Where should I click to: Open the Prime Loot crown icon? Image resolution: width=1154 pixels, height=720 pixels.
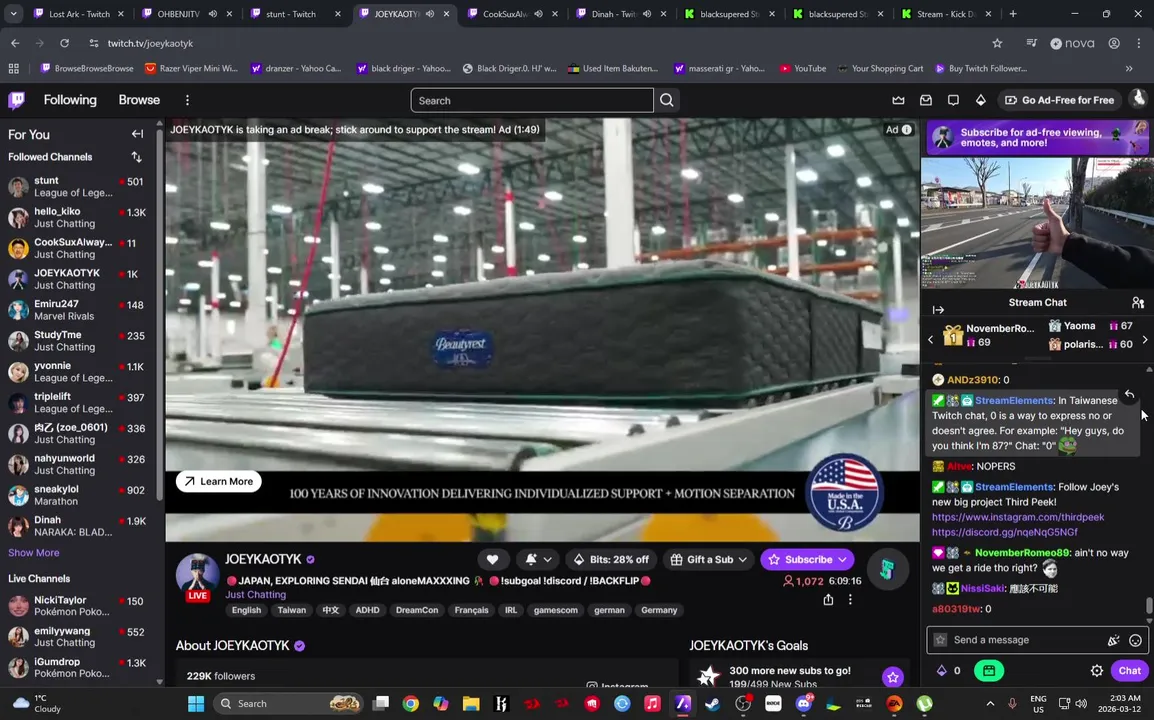[x=899, y=100]
